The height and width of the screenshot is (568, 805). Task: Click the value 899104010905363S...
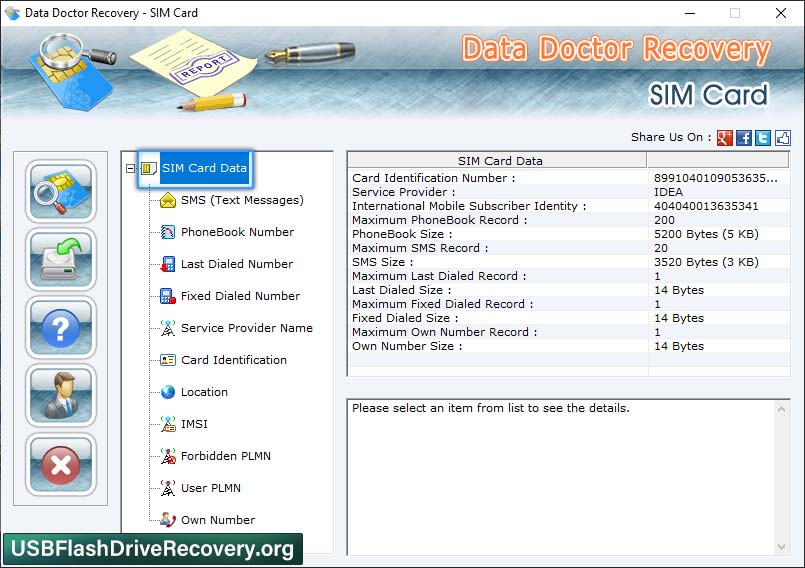tap(716, 178)
